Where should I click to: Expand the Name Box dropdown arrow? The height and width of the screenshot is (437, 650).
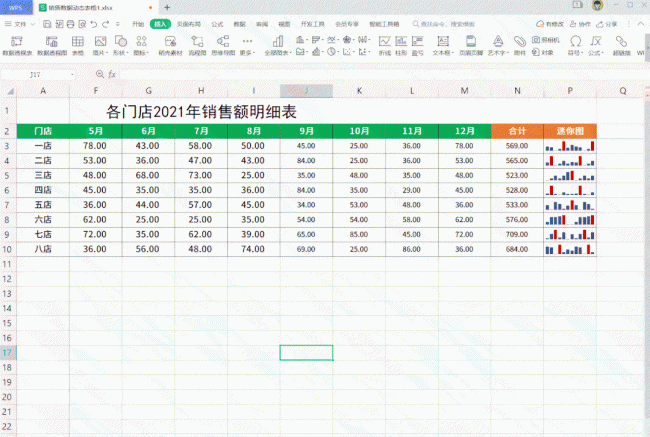point(73,75)
